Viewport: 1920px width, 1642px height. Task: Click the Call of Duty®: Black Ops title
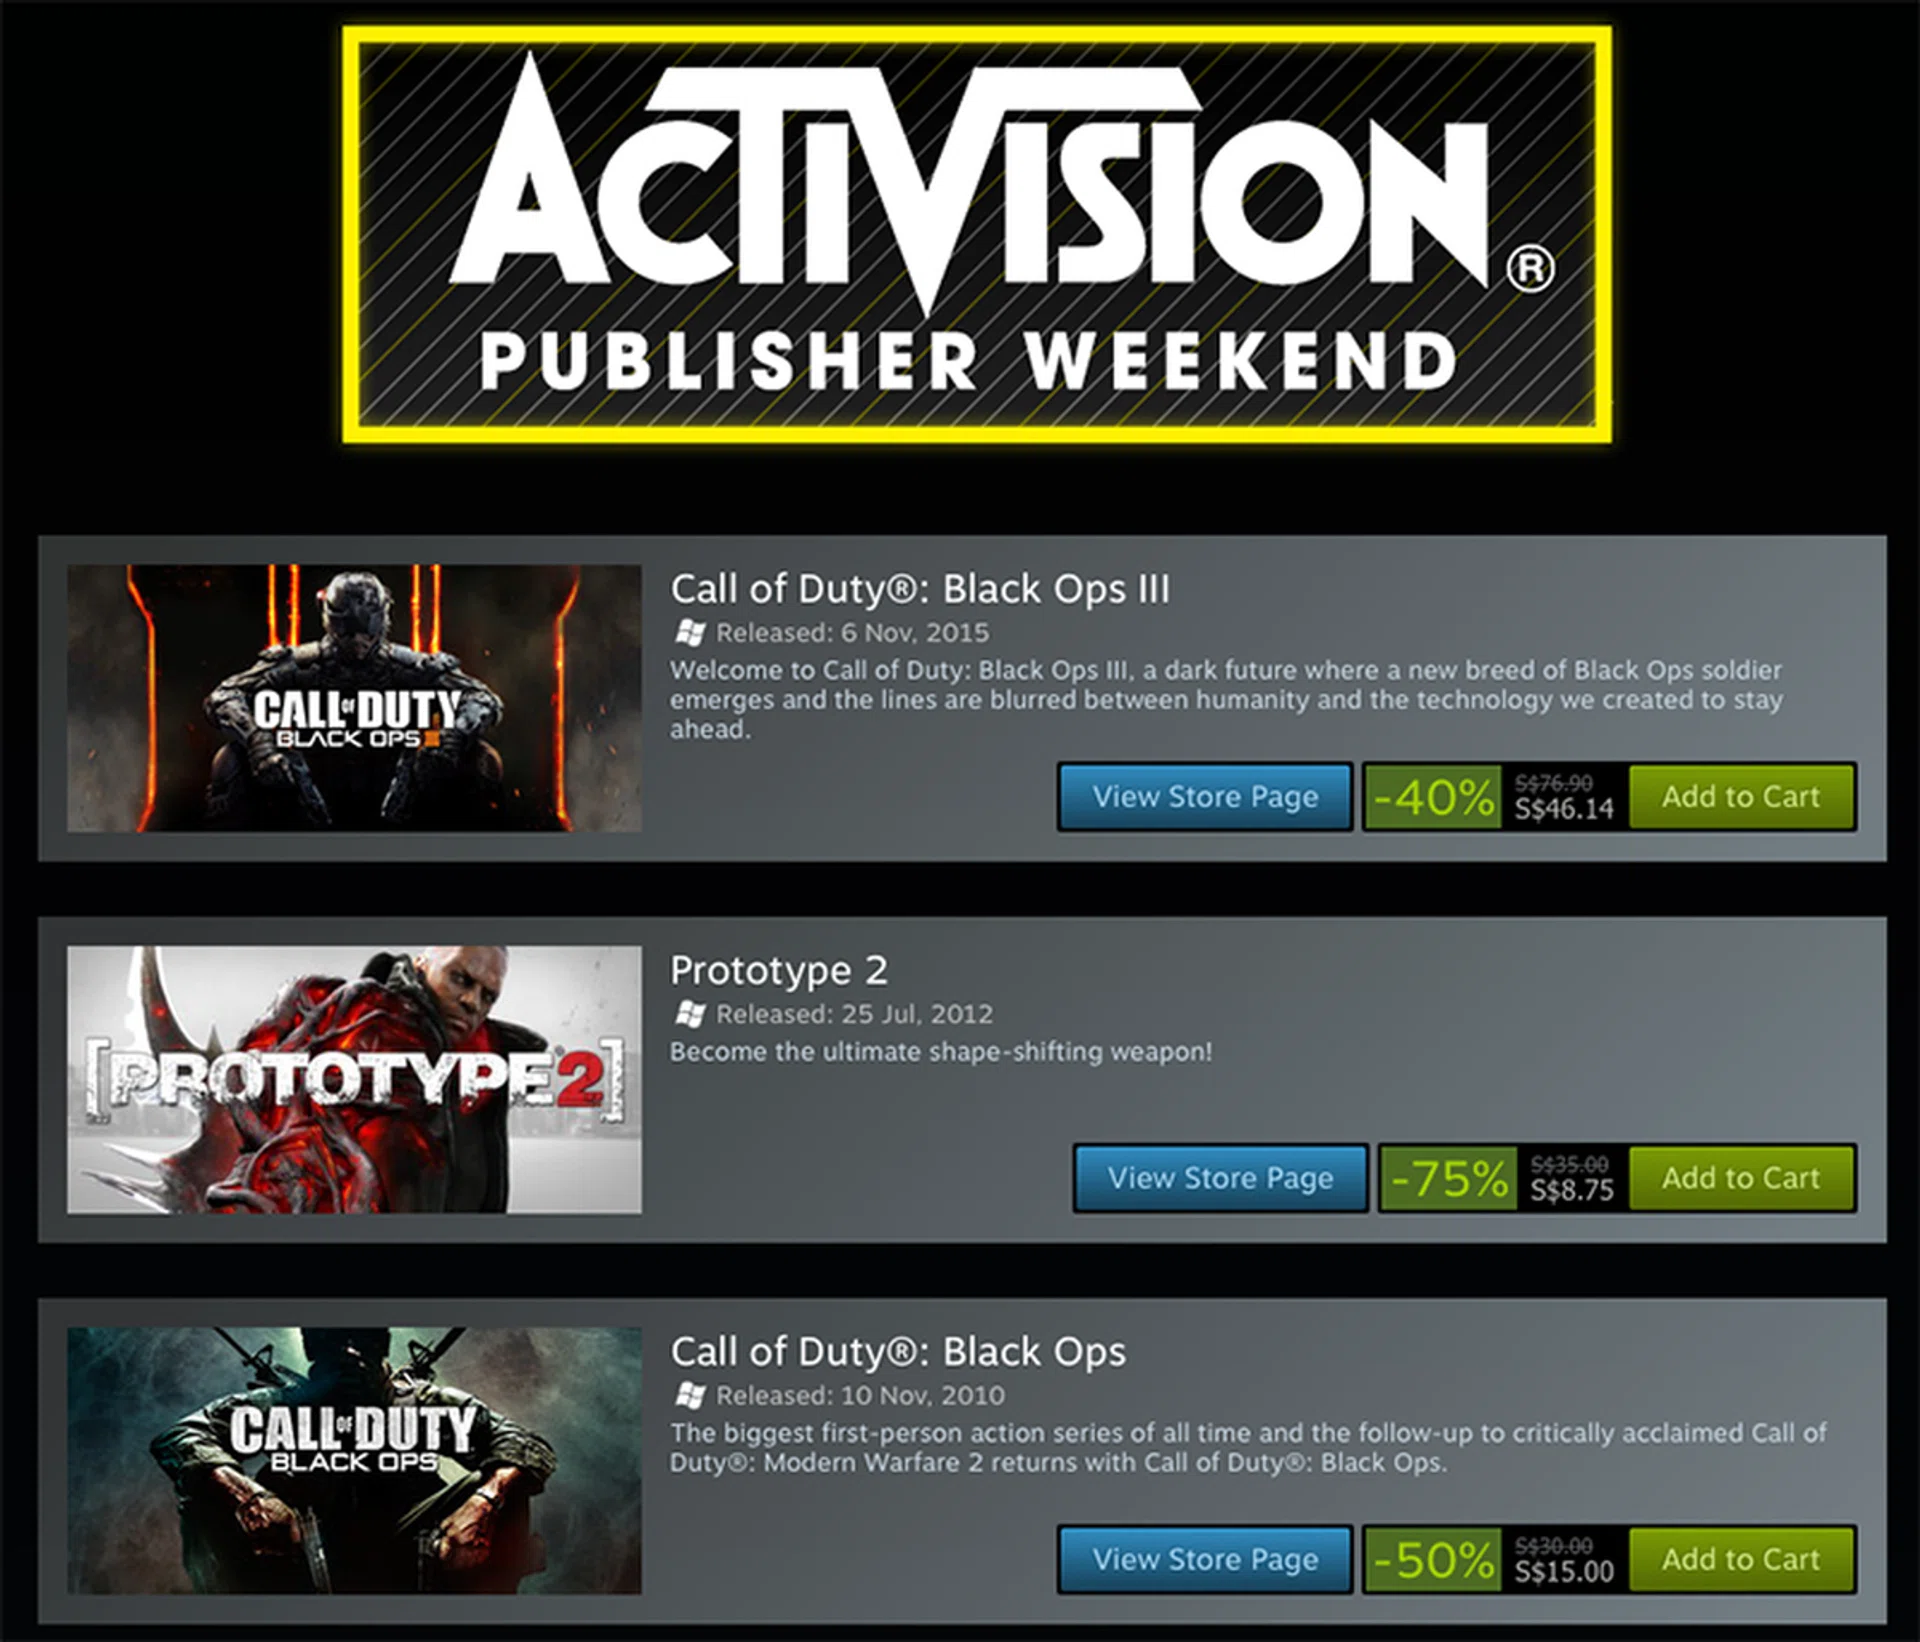coord(898,1352)
